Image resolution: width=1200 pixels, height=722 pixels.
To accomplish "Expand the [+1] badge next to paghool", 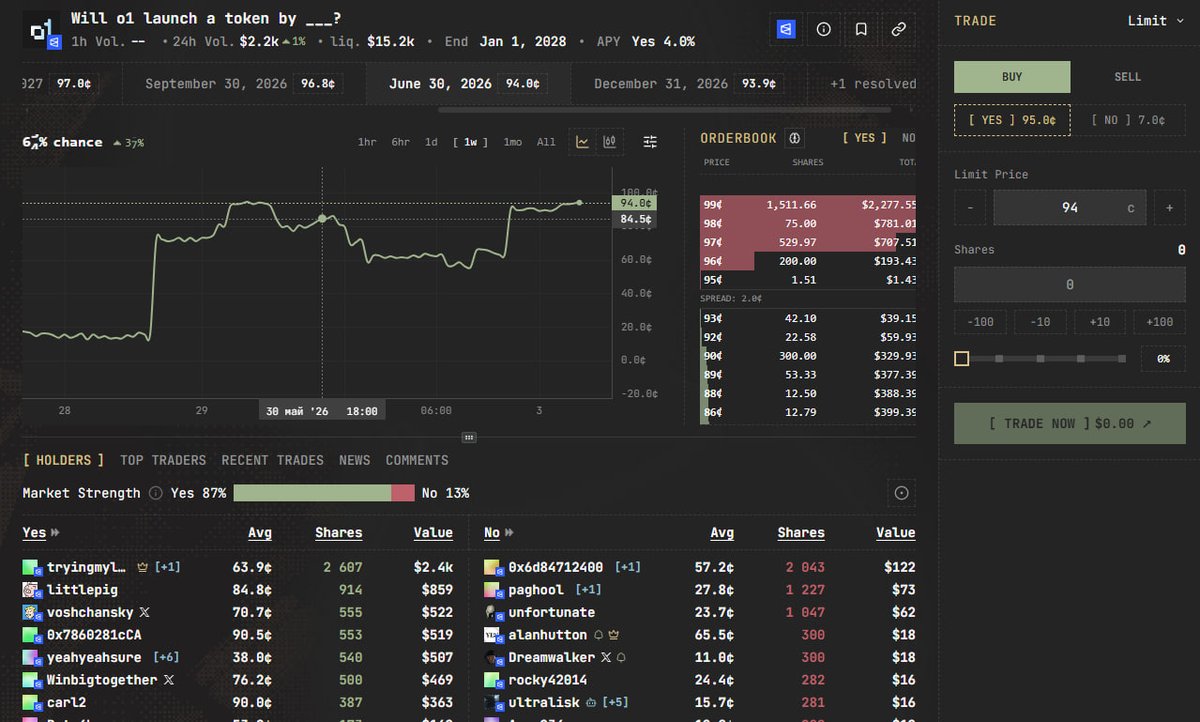I will [x=588, y=590].
